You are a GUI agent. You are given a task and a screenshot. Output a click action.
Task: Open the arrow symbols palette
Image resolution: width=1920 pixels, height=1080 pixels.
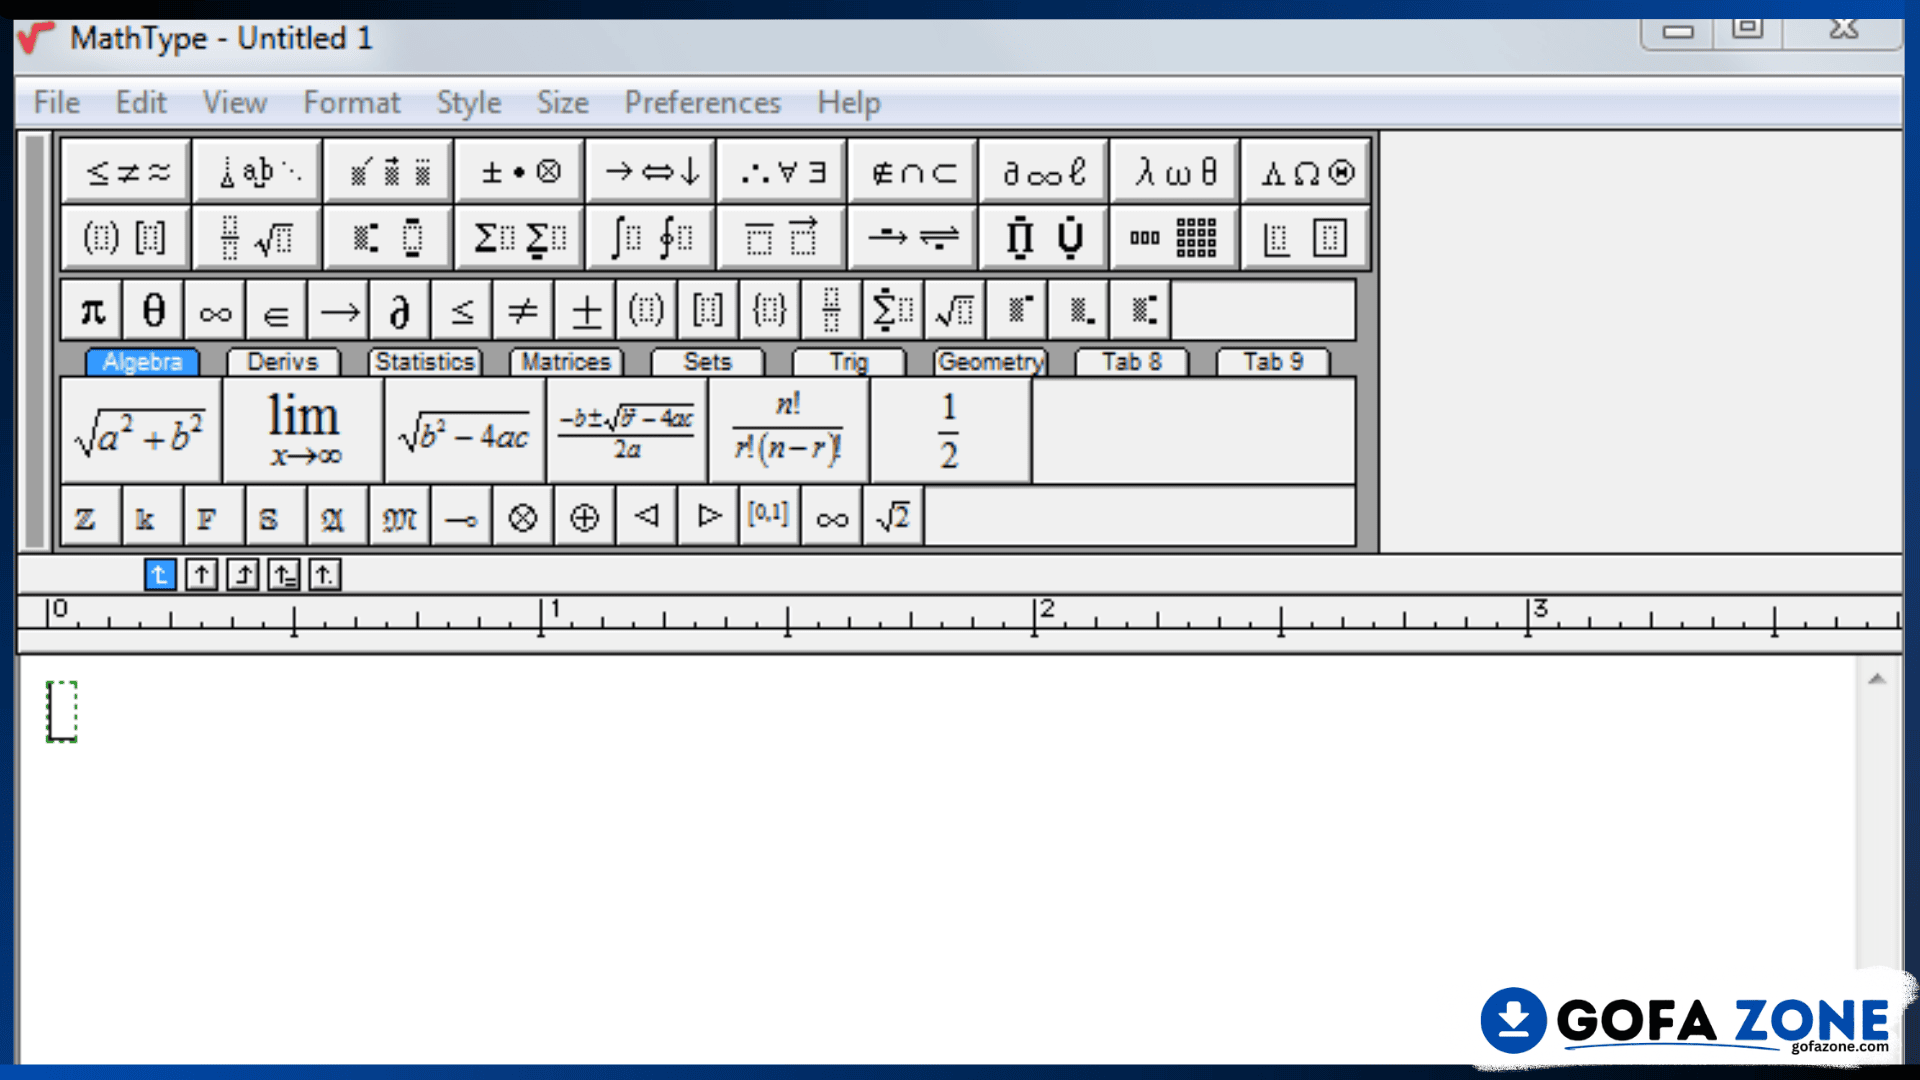[x=650, y=172]
